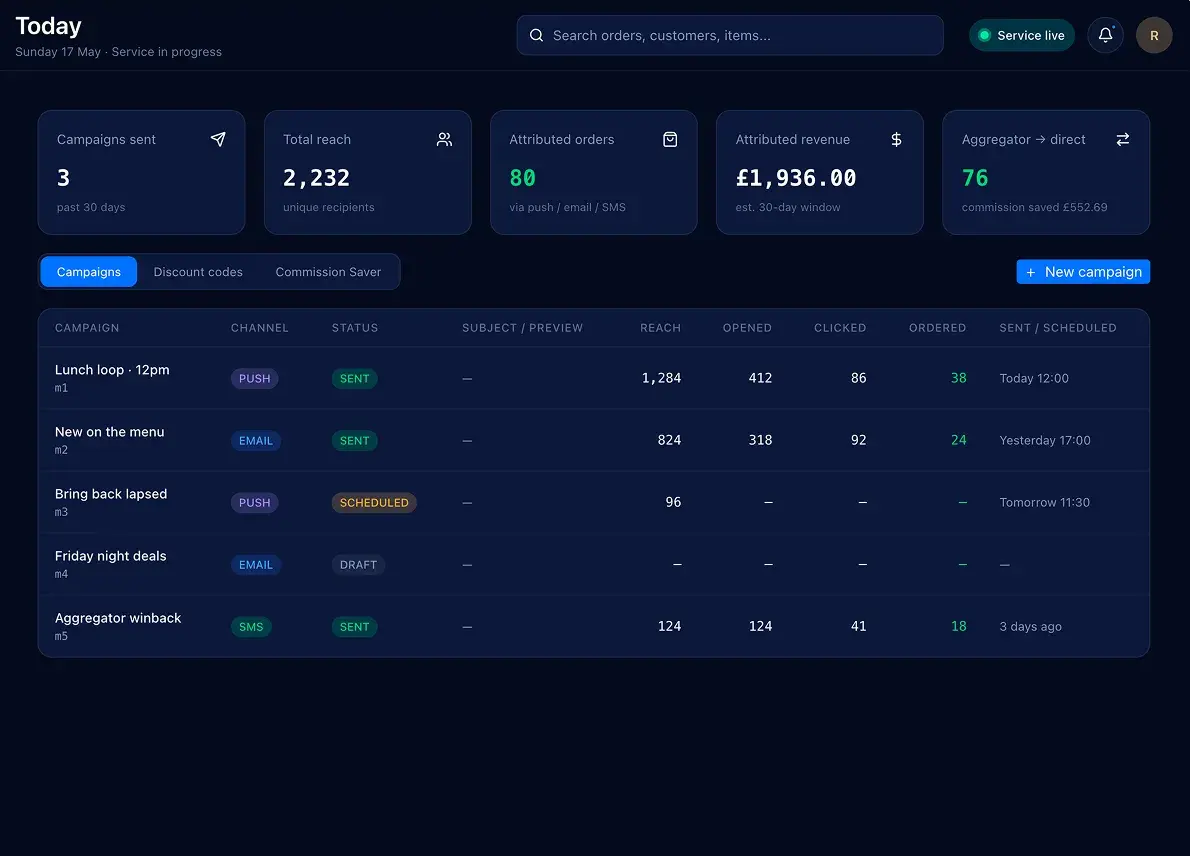
Task: Click Tomorrow 11:30 scheduled time
Action: coord(1044,502)
